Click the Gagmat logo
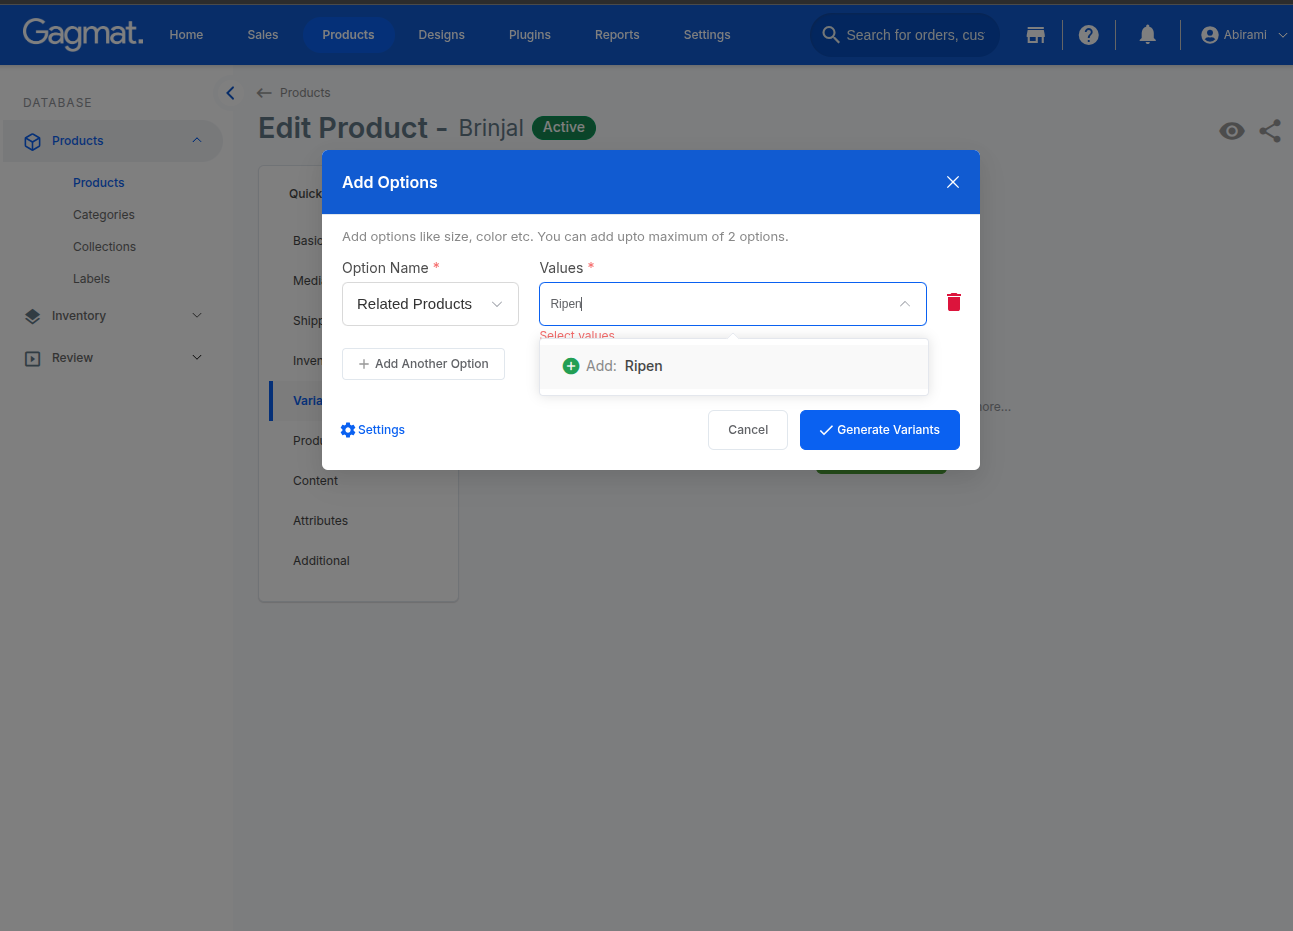1293x931 pixels. pyautogui.click(x=83, y=34)
